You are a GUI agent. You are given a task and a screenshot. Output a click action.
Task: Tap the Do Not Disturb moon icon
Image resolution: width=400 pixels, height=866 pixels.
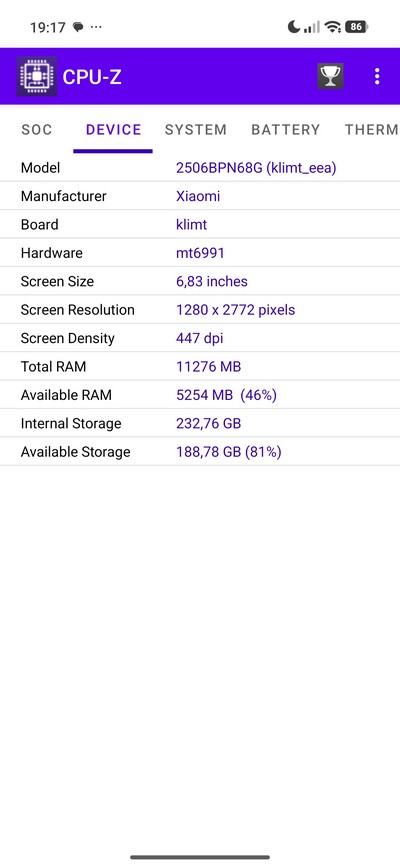[x=294, y=27]
